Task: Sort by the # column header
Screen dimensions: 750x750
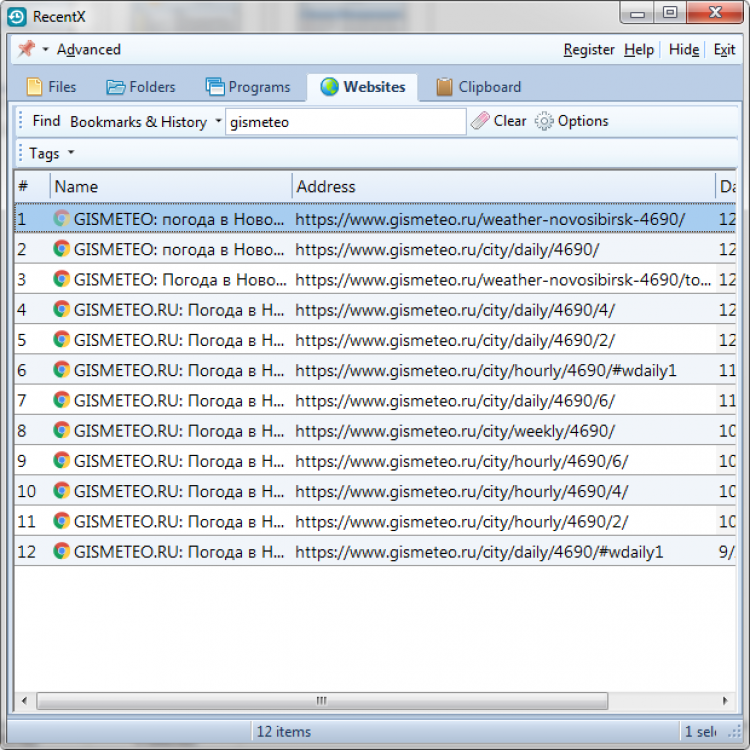Action: [x=32, y=186]
